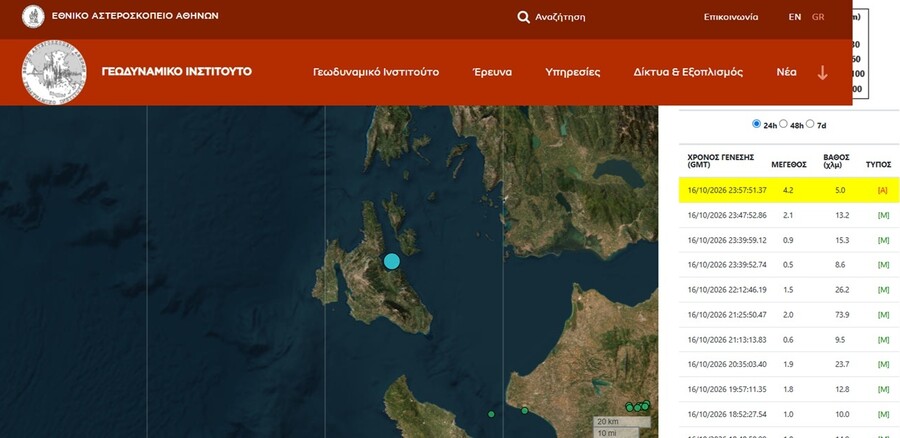Viewport: 900px width, 438px height.
Task: Select event row 16/10/2026 23:39:59.12
Action: click(x=789, y=240)
